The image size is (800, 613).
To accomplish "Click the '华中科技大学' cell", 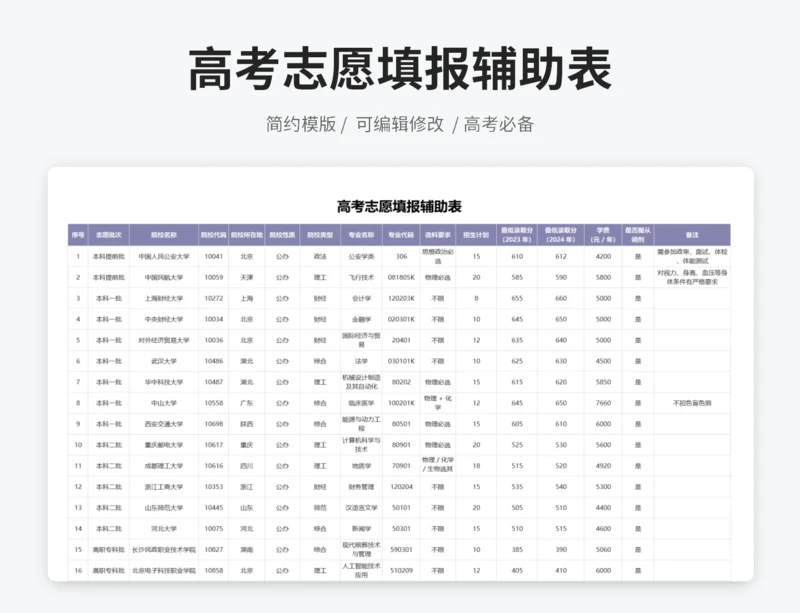I will [x=164, y=382].
